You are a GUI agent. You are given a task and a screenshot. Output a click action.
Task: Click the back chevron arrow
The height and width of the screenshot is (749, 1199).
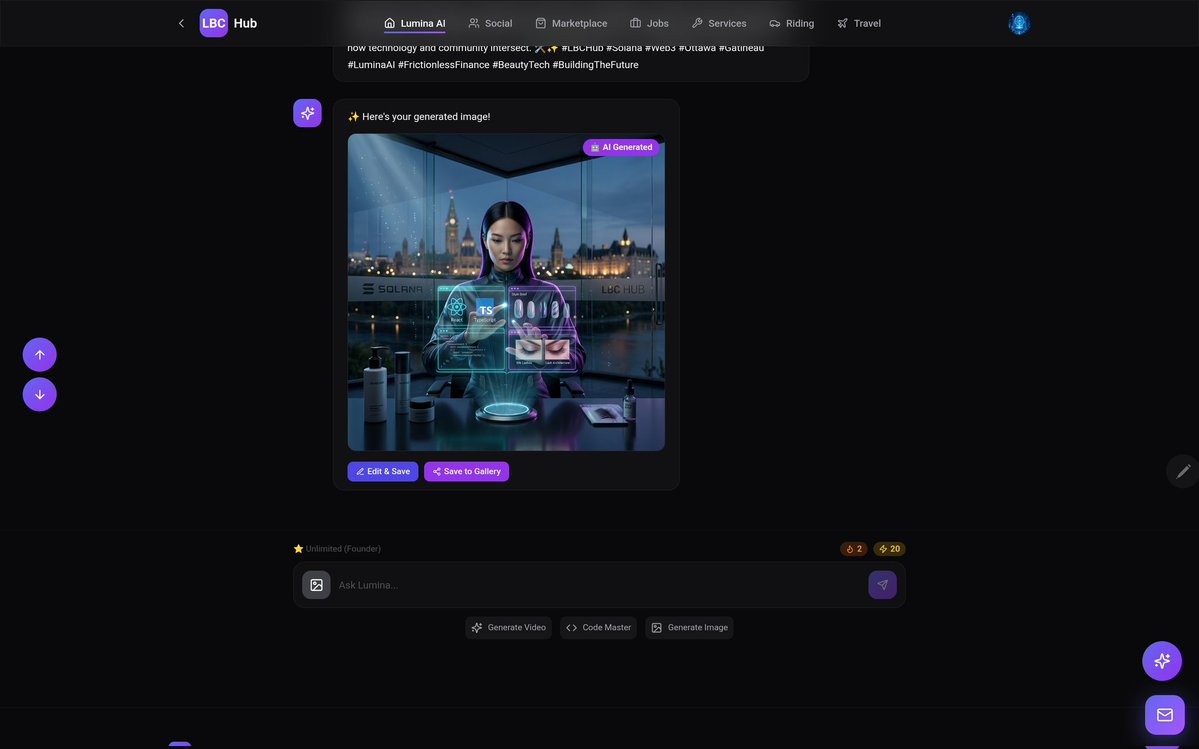coord(181,23)
